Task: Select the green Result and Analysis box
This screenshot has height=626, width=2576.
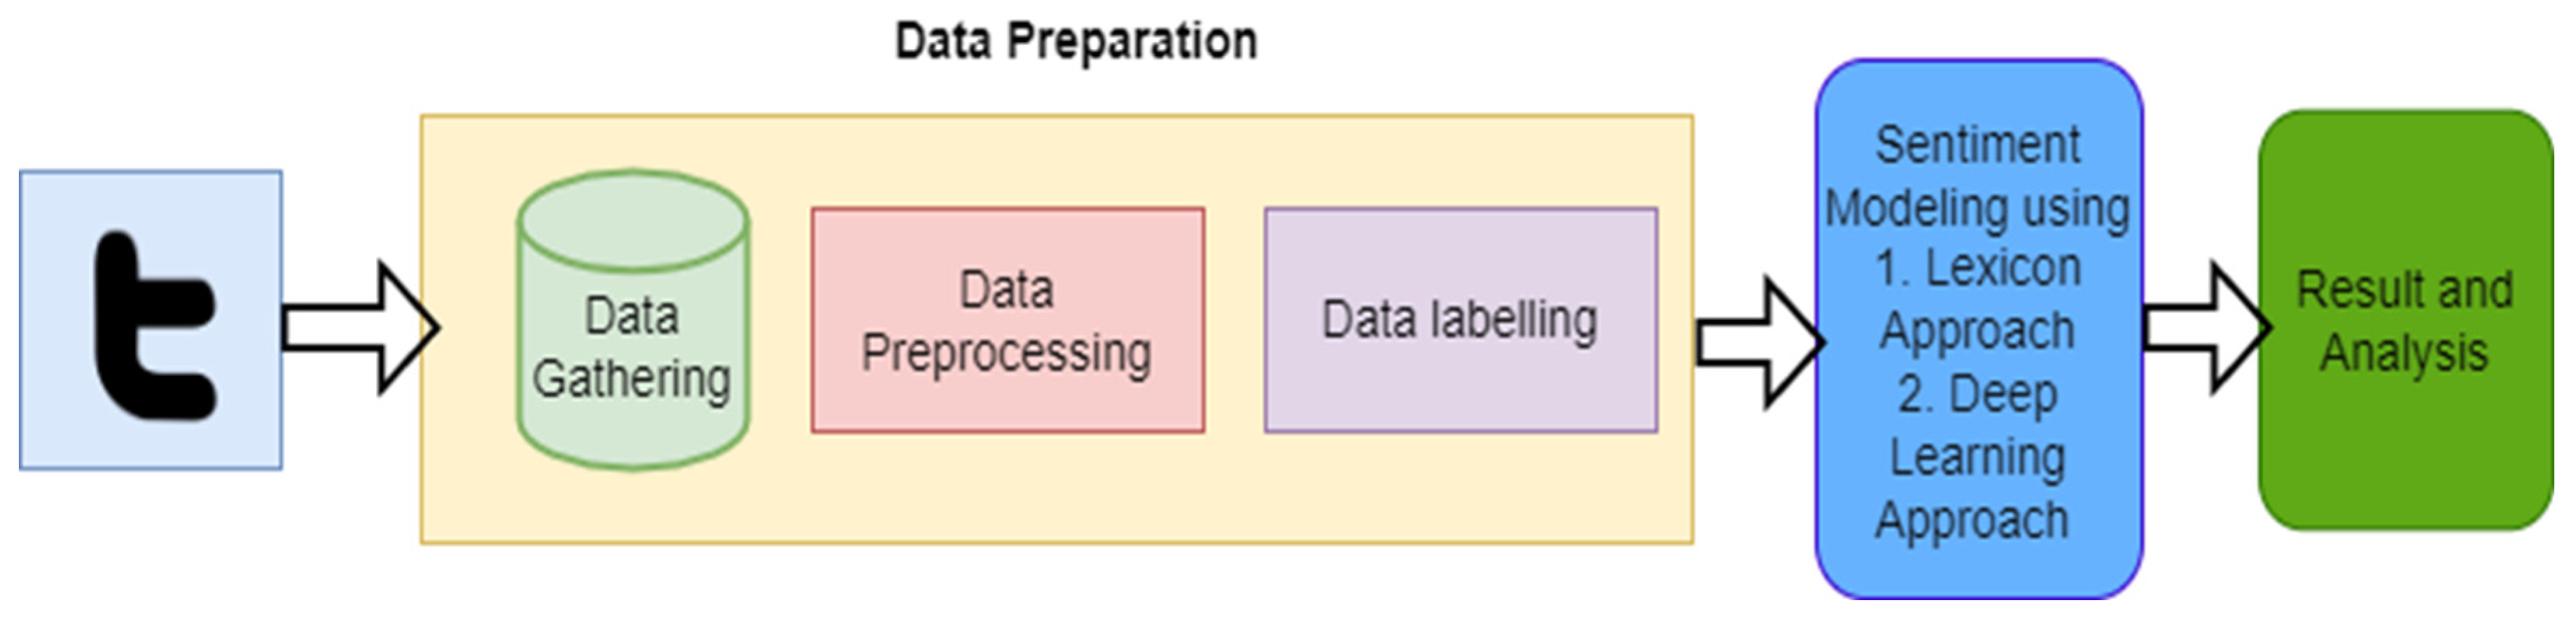Action: [x=2405, y=450]
